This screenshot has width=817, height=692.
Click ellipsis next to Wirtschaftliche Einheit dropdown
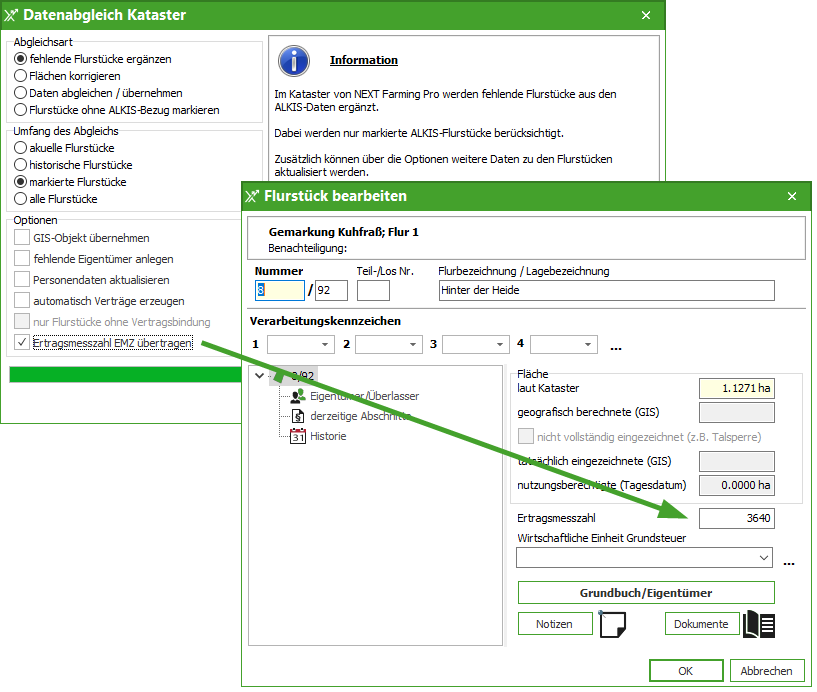pos(789,561)
